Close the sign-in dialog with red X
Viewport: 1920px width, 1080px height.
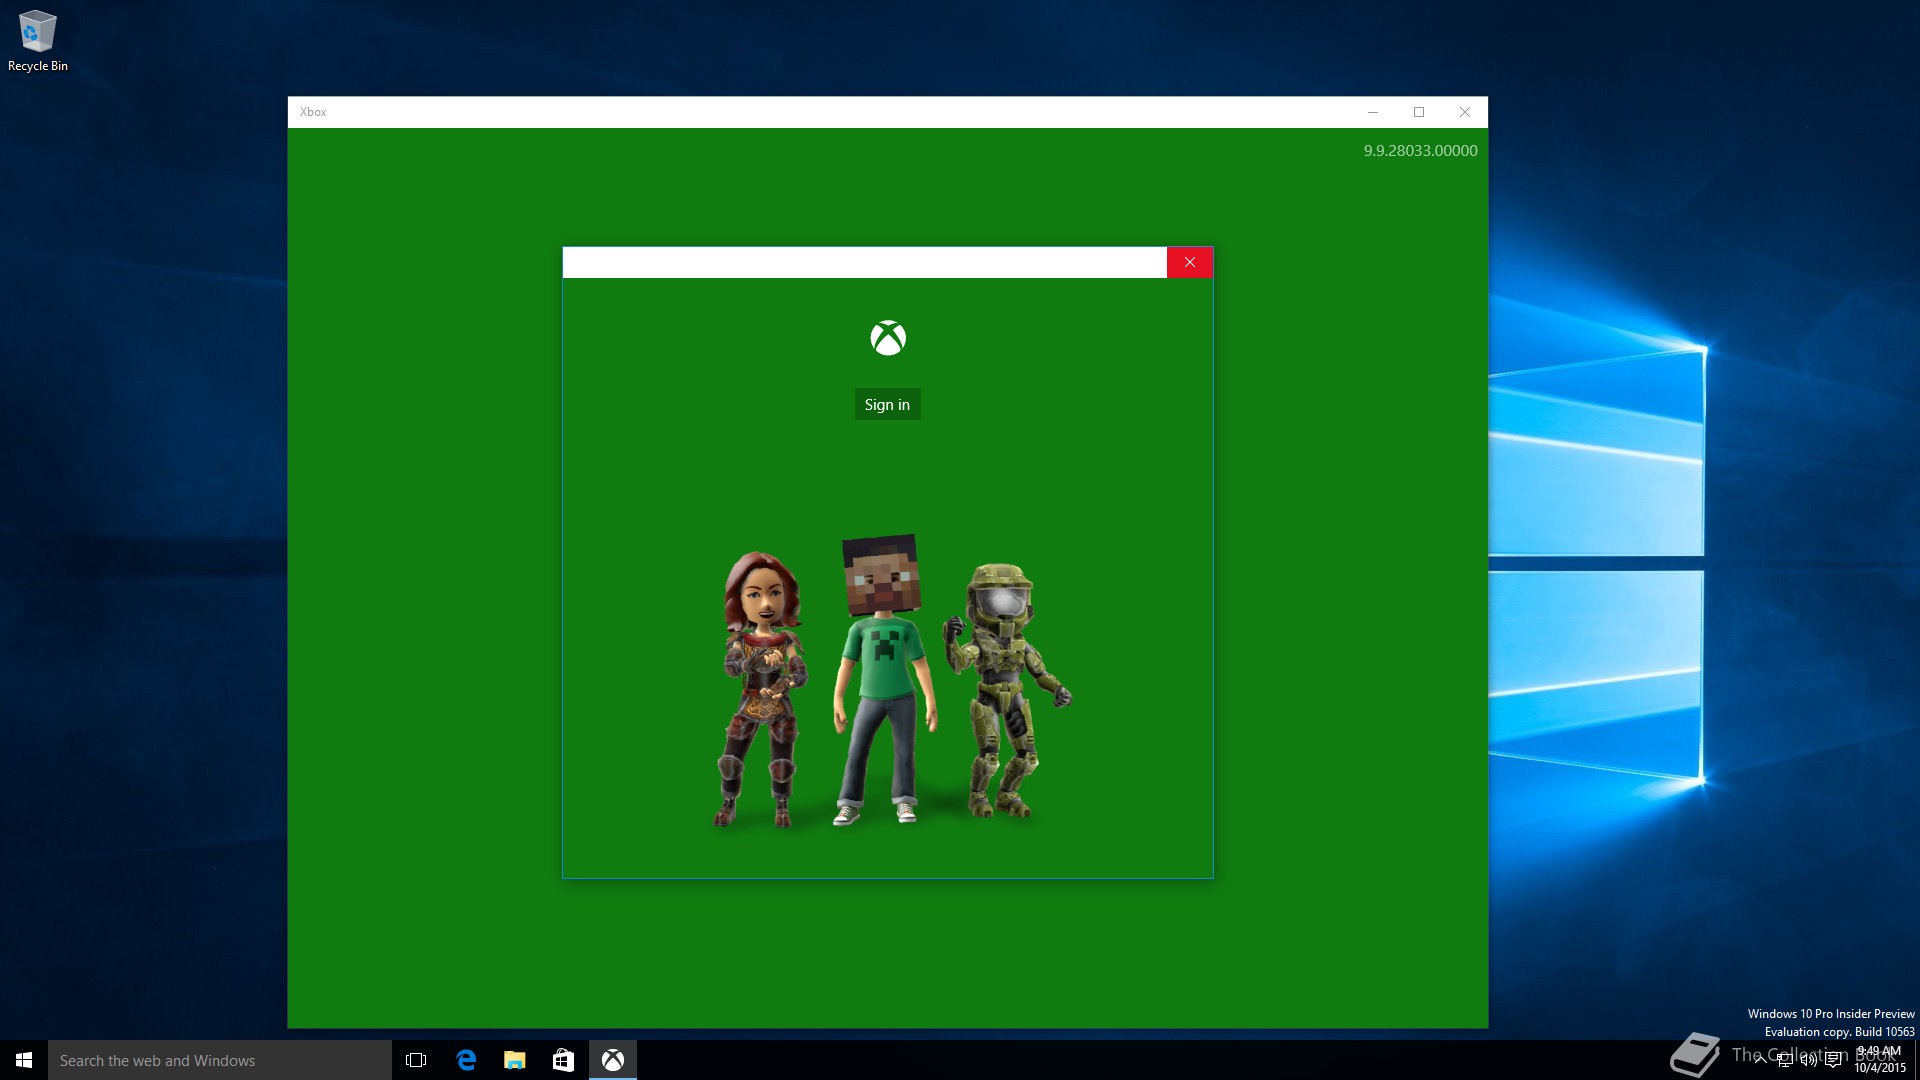point(1189,262)
